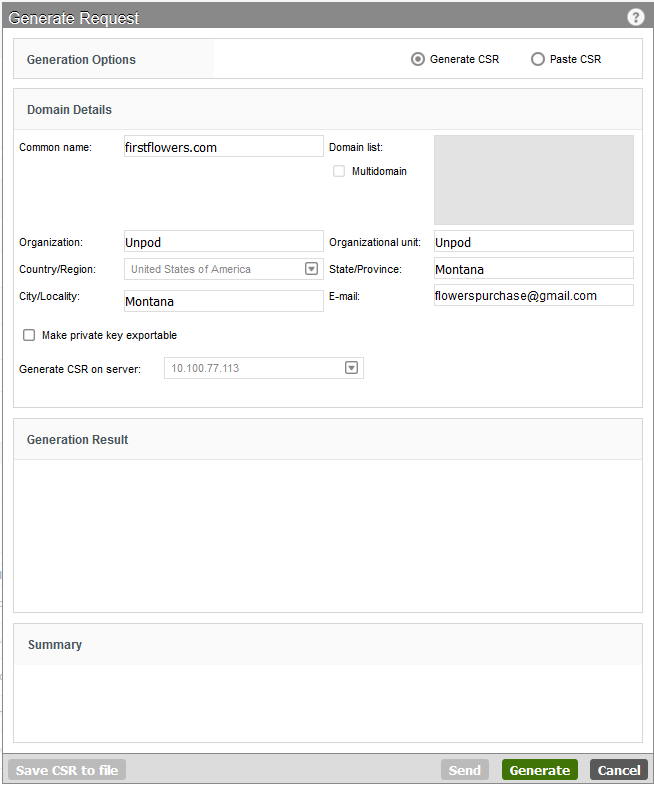
Task: Enable the Multidomain checkbox
Action: 339,171
